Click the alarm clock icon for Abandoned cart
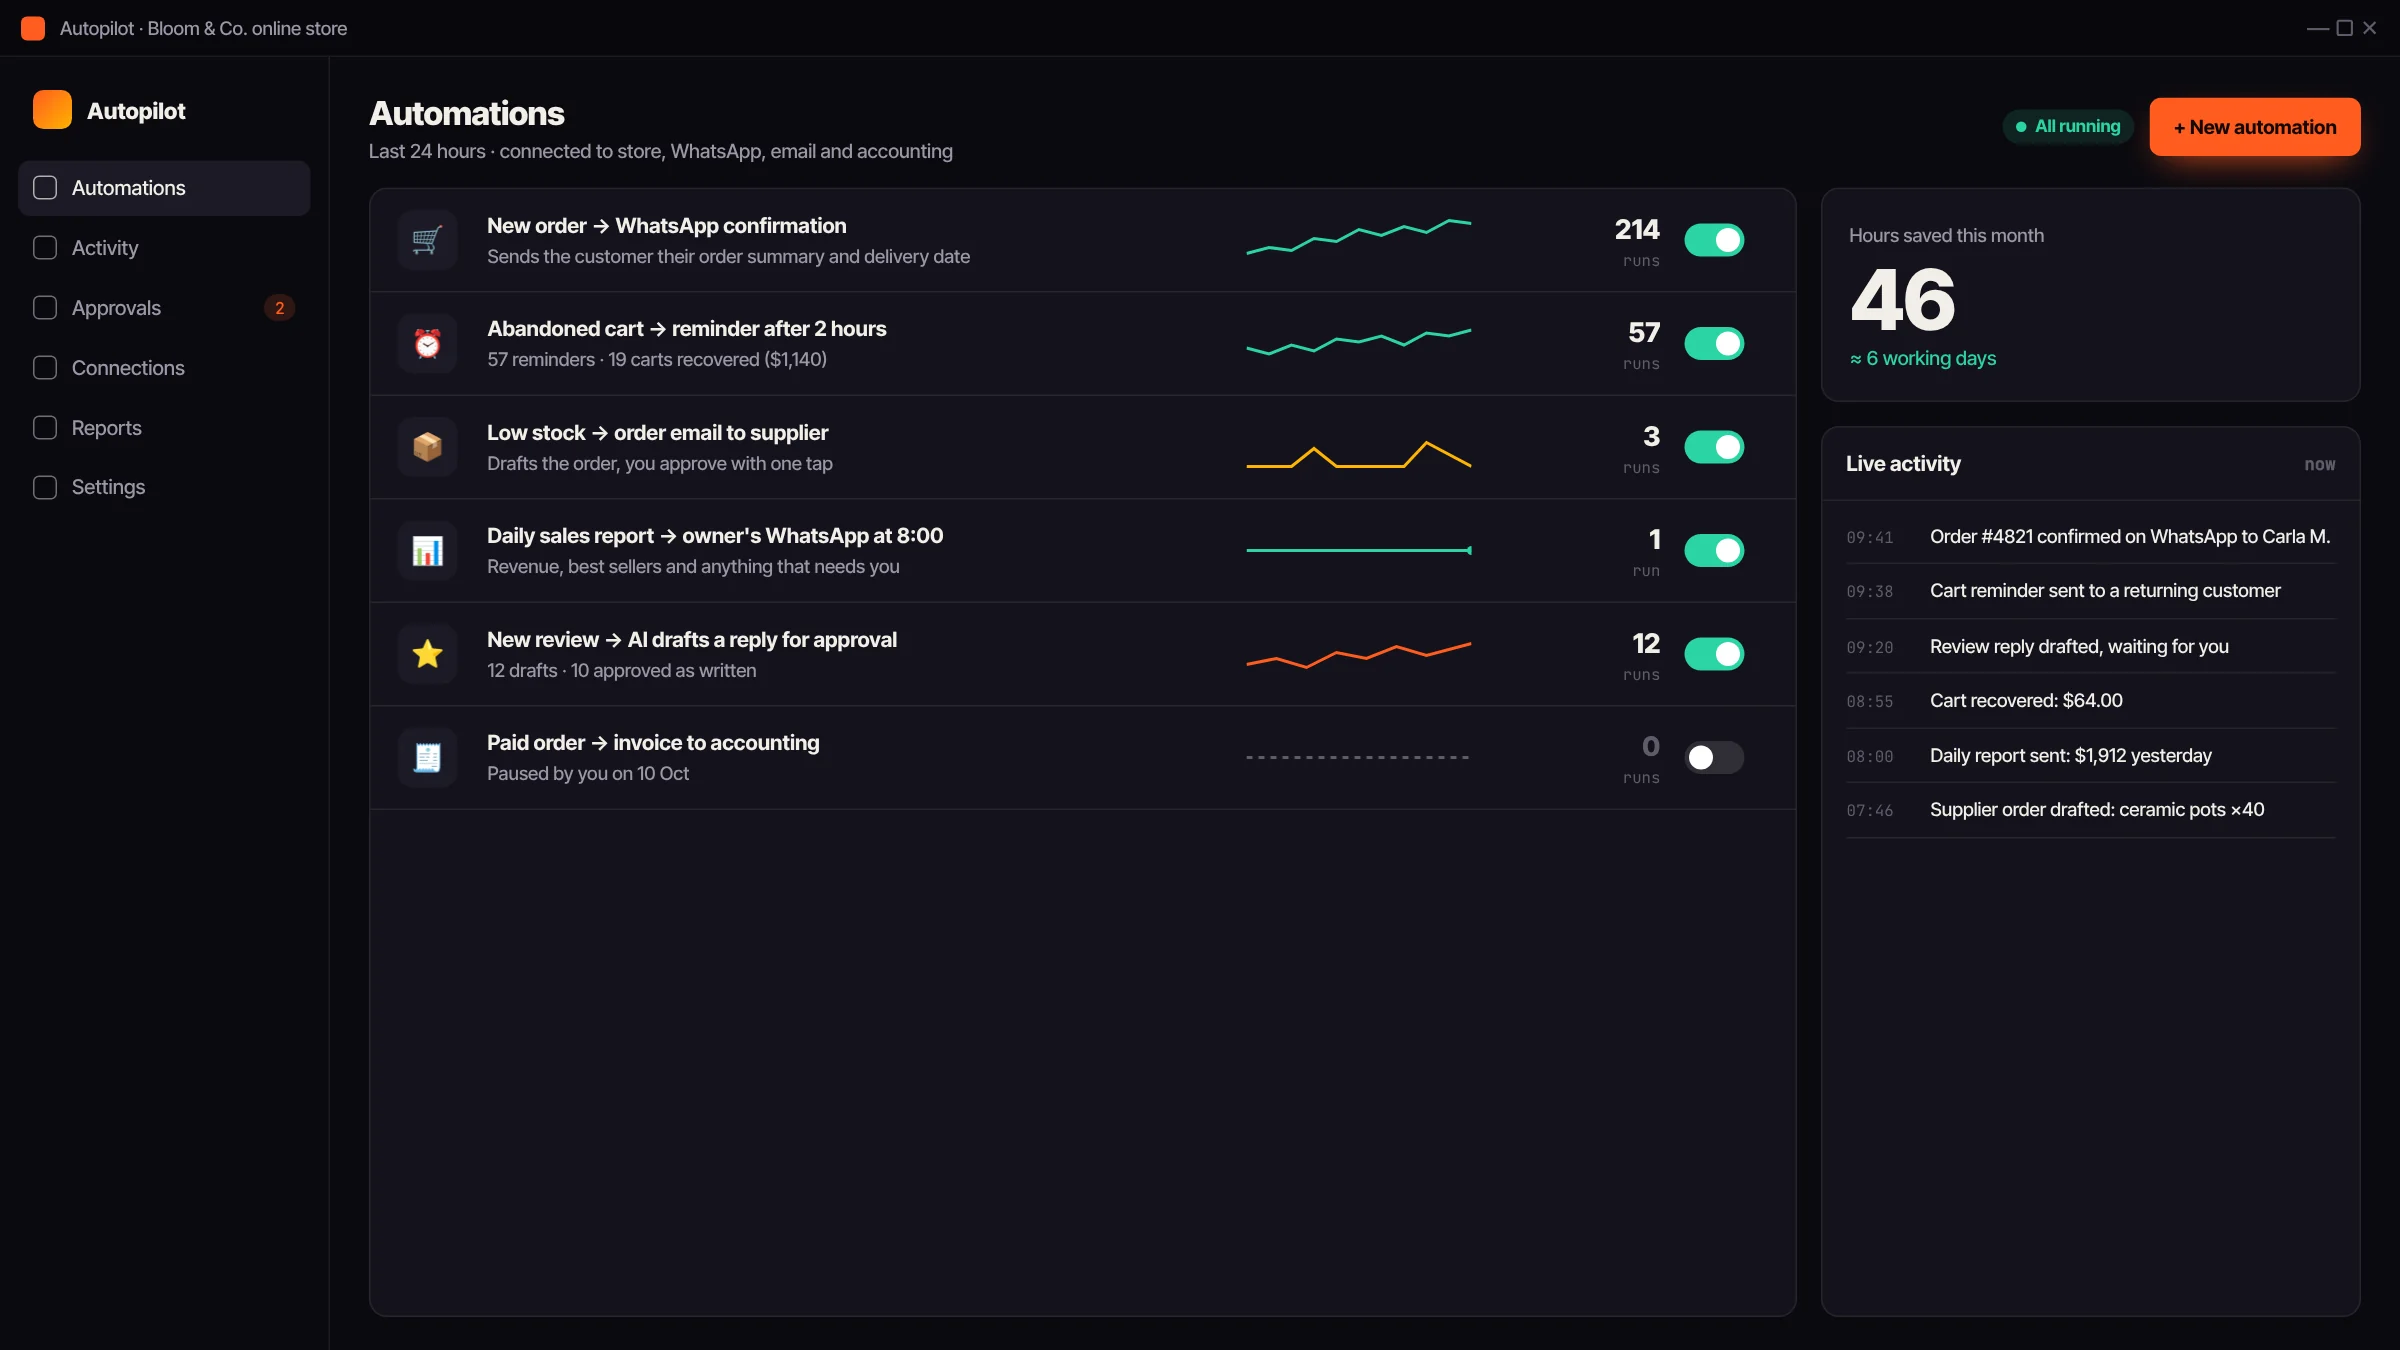The width and height of the screenshot is (2400, 1350). [427, 344]
